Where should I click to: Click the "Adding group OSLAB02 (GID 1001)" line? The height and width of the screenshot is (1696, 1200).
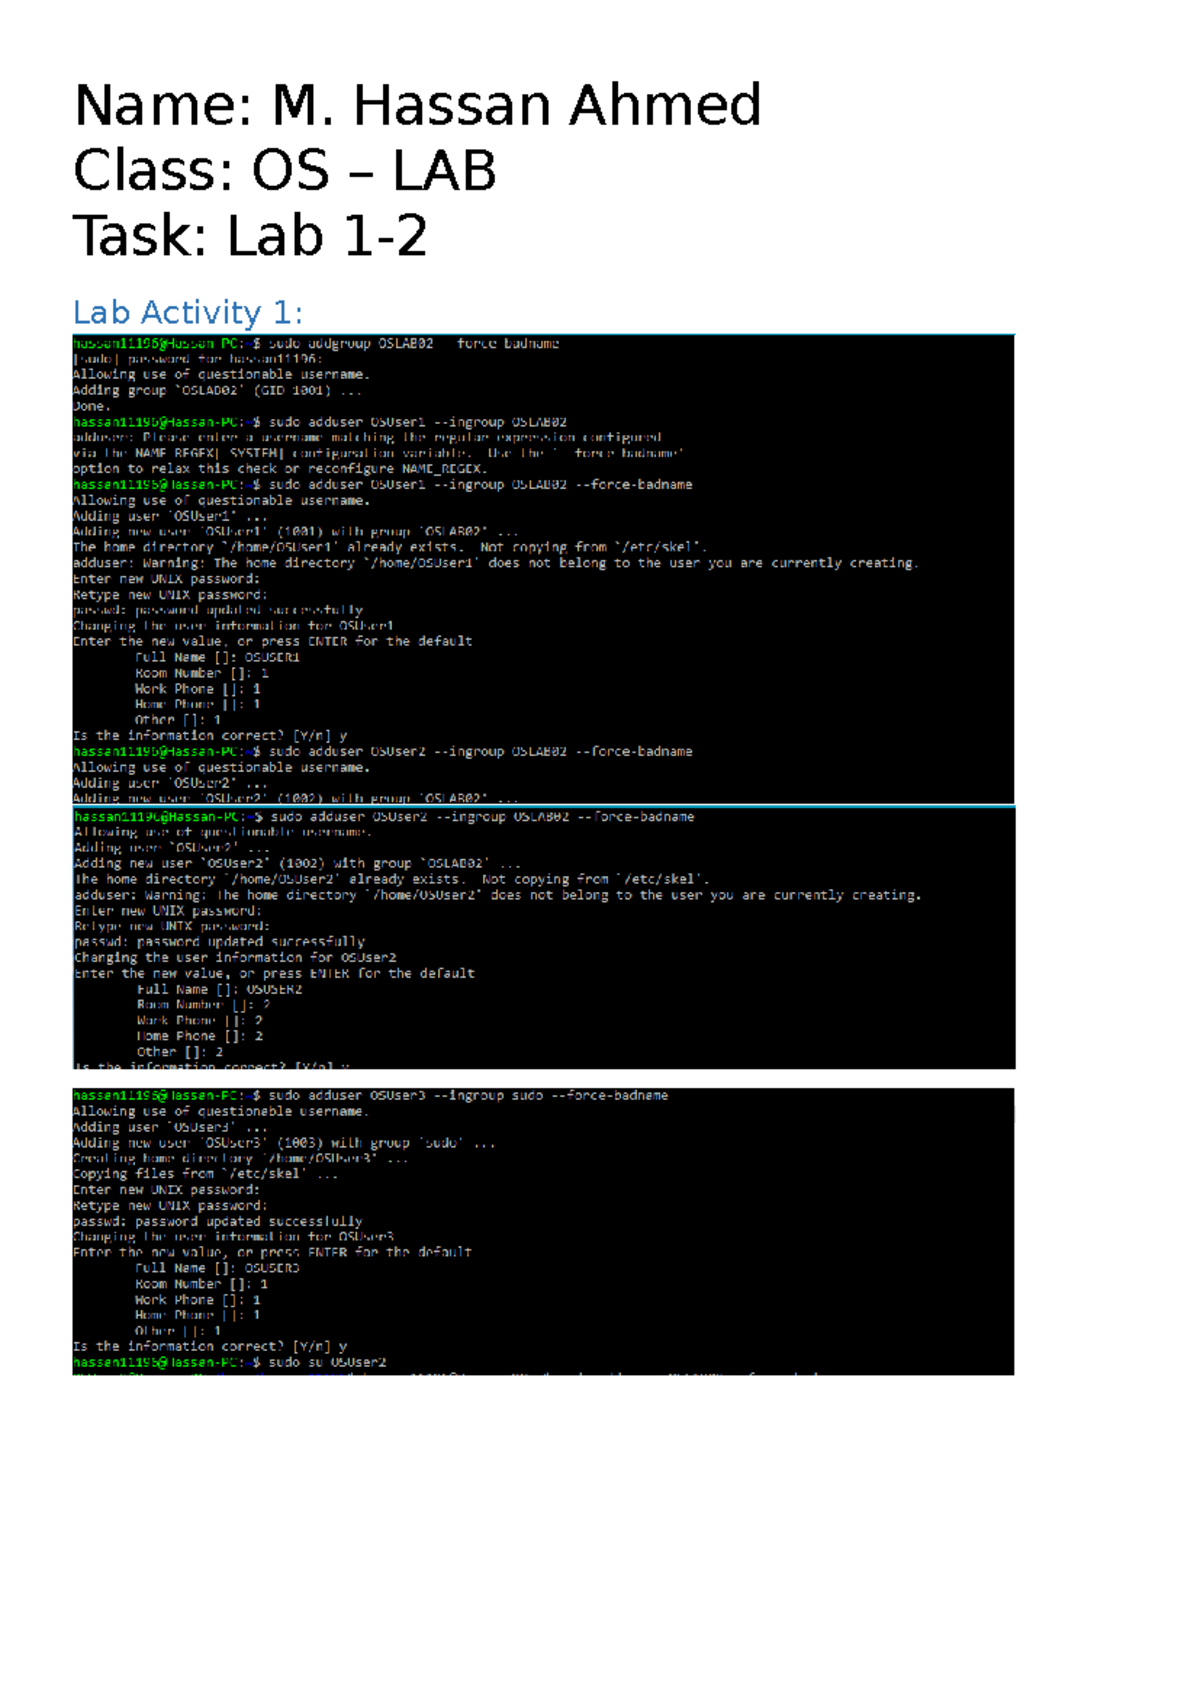coord(217,390)
